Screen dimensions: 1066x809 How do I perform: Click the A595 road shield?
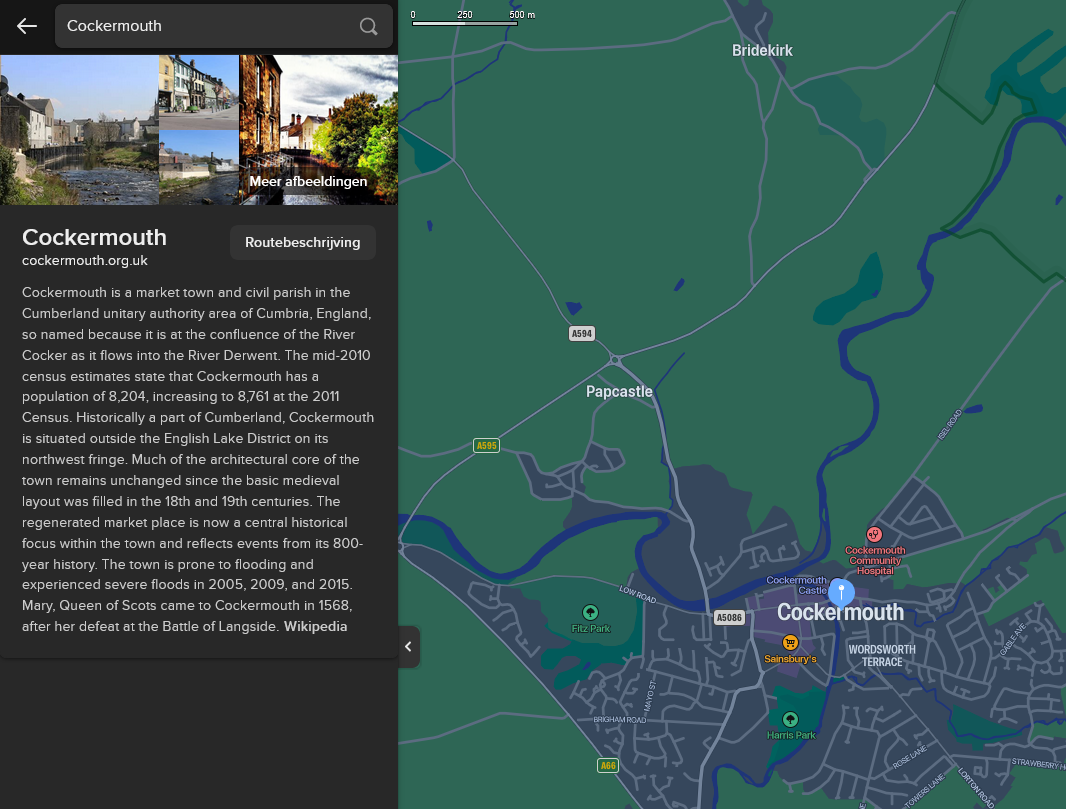coord(486,445)
